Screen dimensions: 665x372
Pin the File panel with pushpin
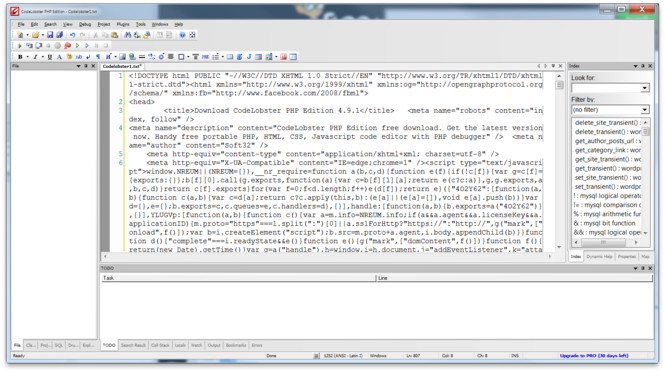86,66
